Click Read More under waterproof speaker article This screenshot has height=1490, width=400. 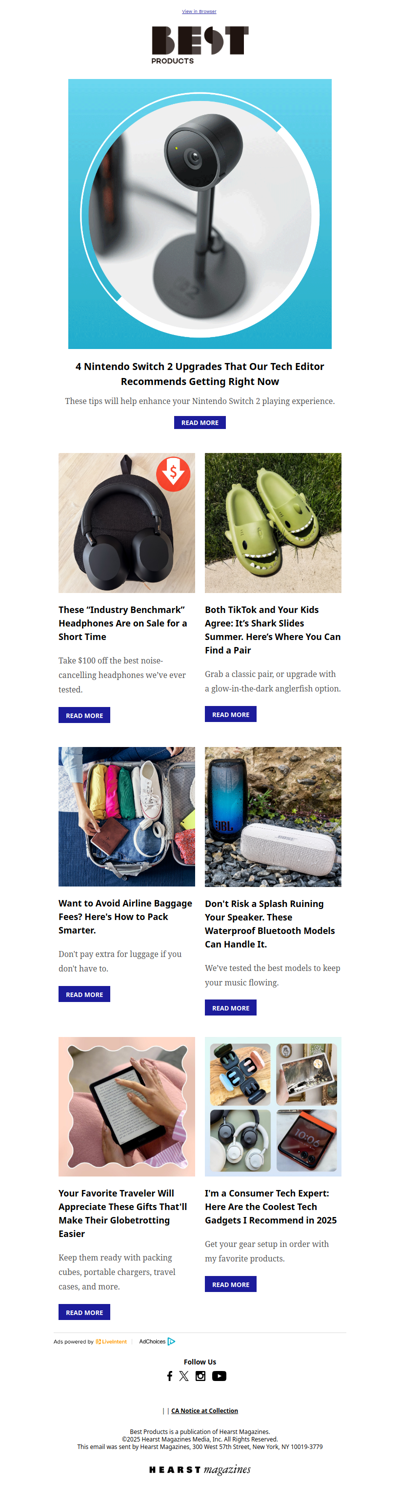click(231, 1008)
